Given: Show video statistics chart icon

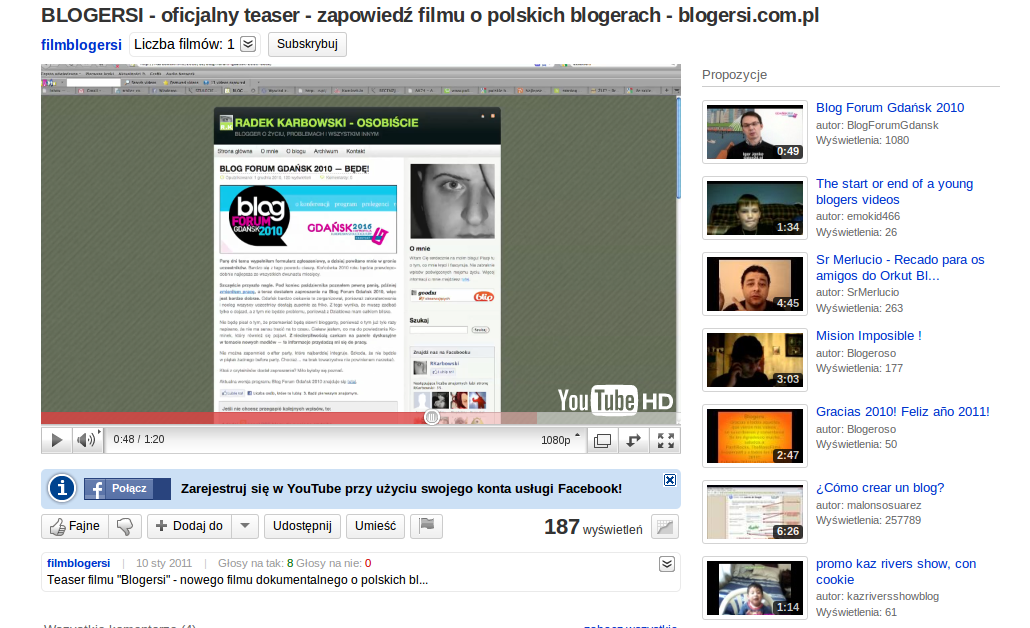Looking at the screenshot, I should 664,526.
